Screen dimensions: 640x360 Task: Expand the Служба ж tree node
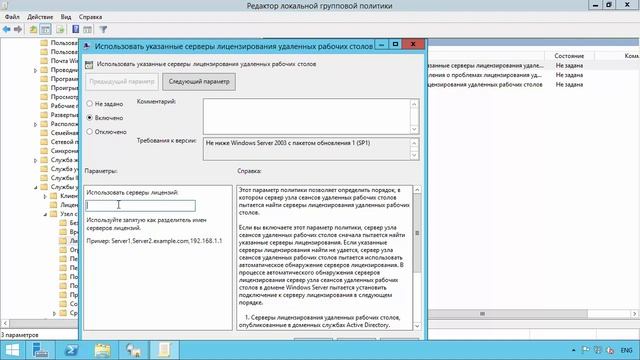(36, 160)
